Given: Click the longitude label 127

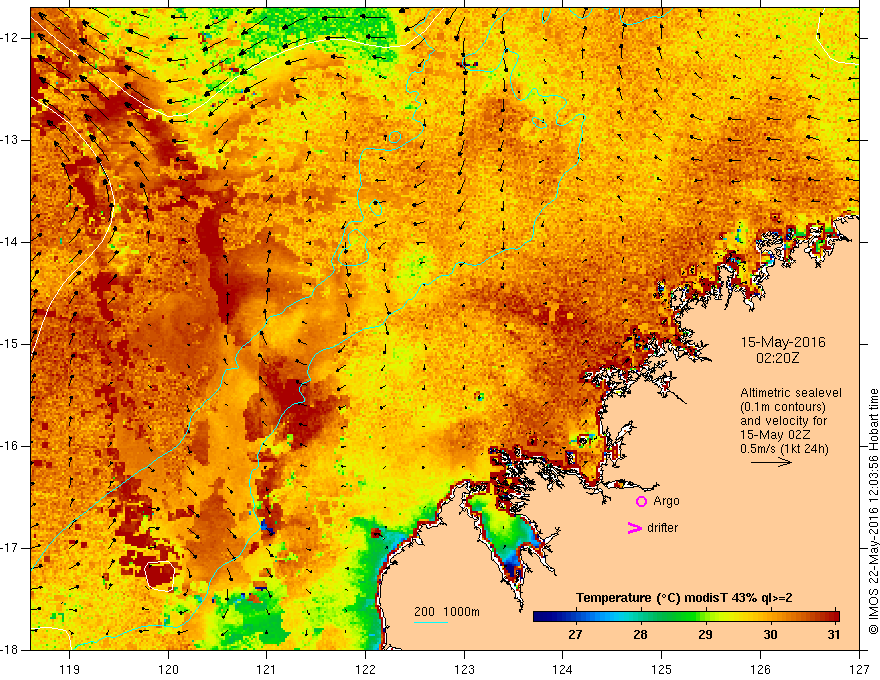Looking at the screenshot, I should point(859,669).
